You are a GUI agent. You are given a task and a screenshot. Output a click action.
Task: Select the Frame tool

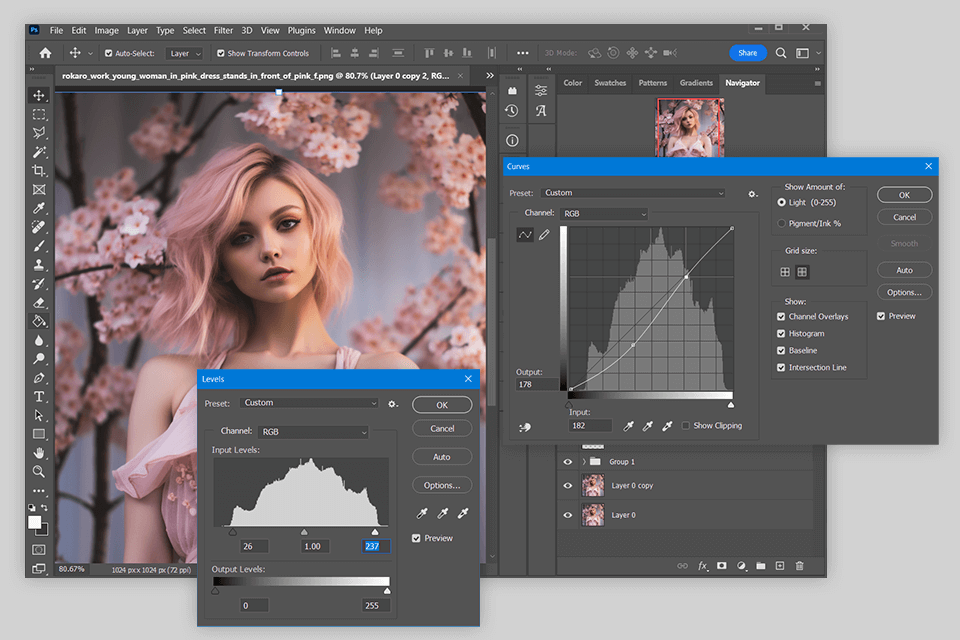point(39,190)
